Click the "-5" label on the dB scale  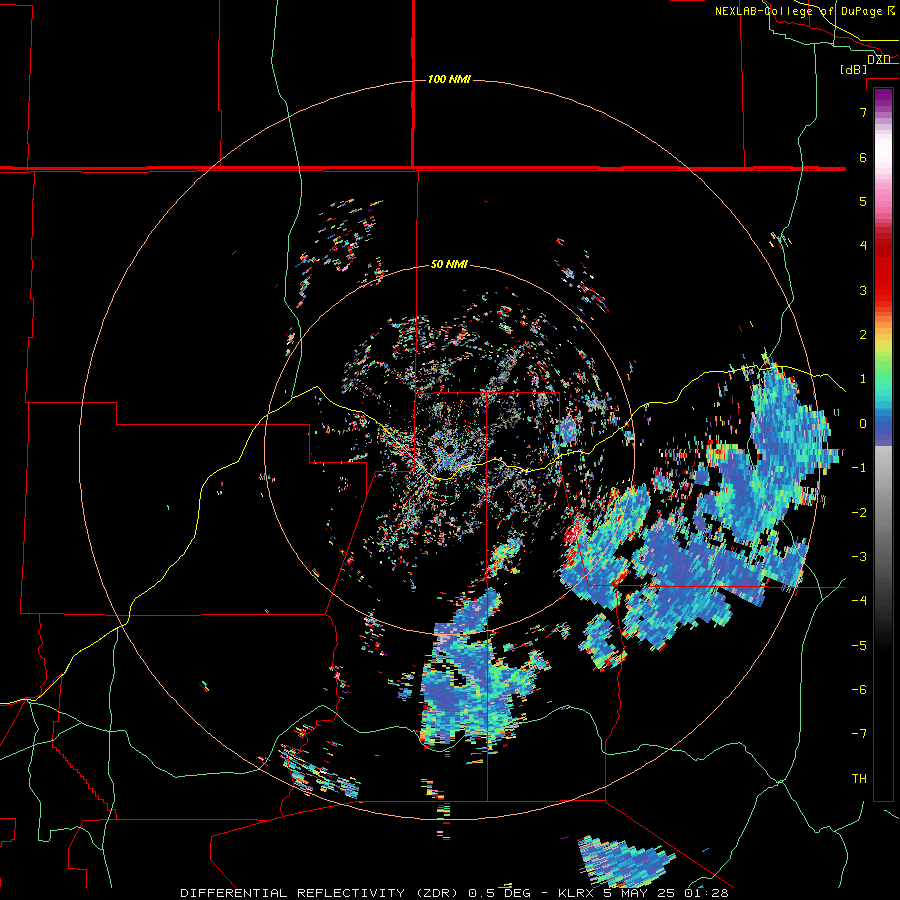coord(859,646)
